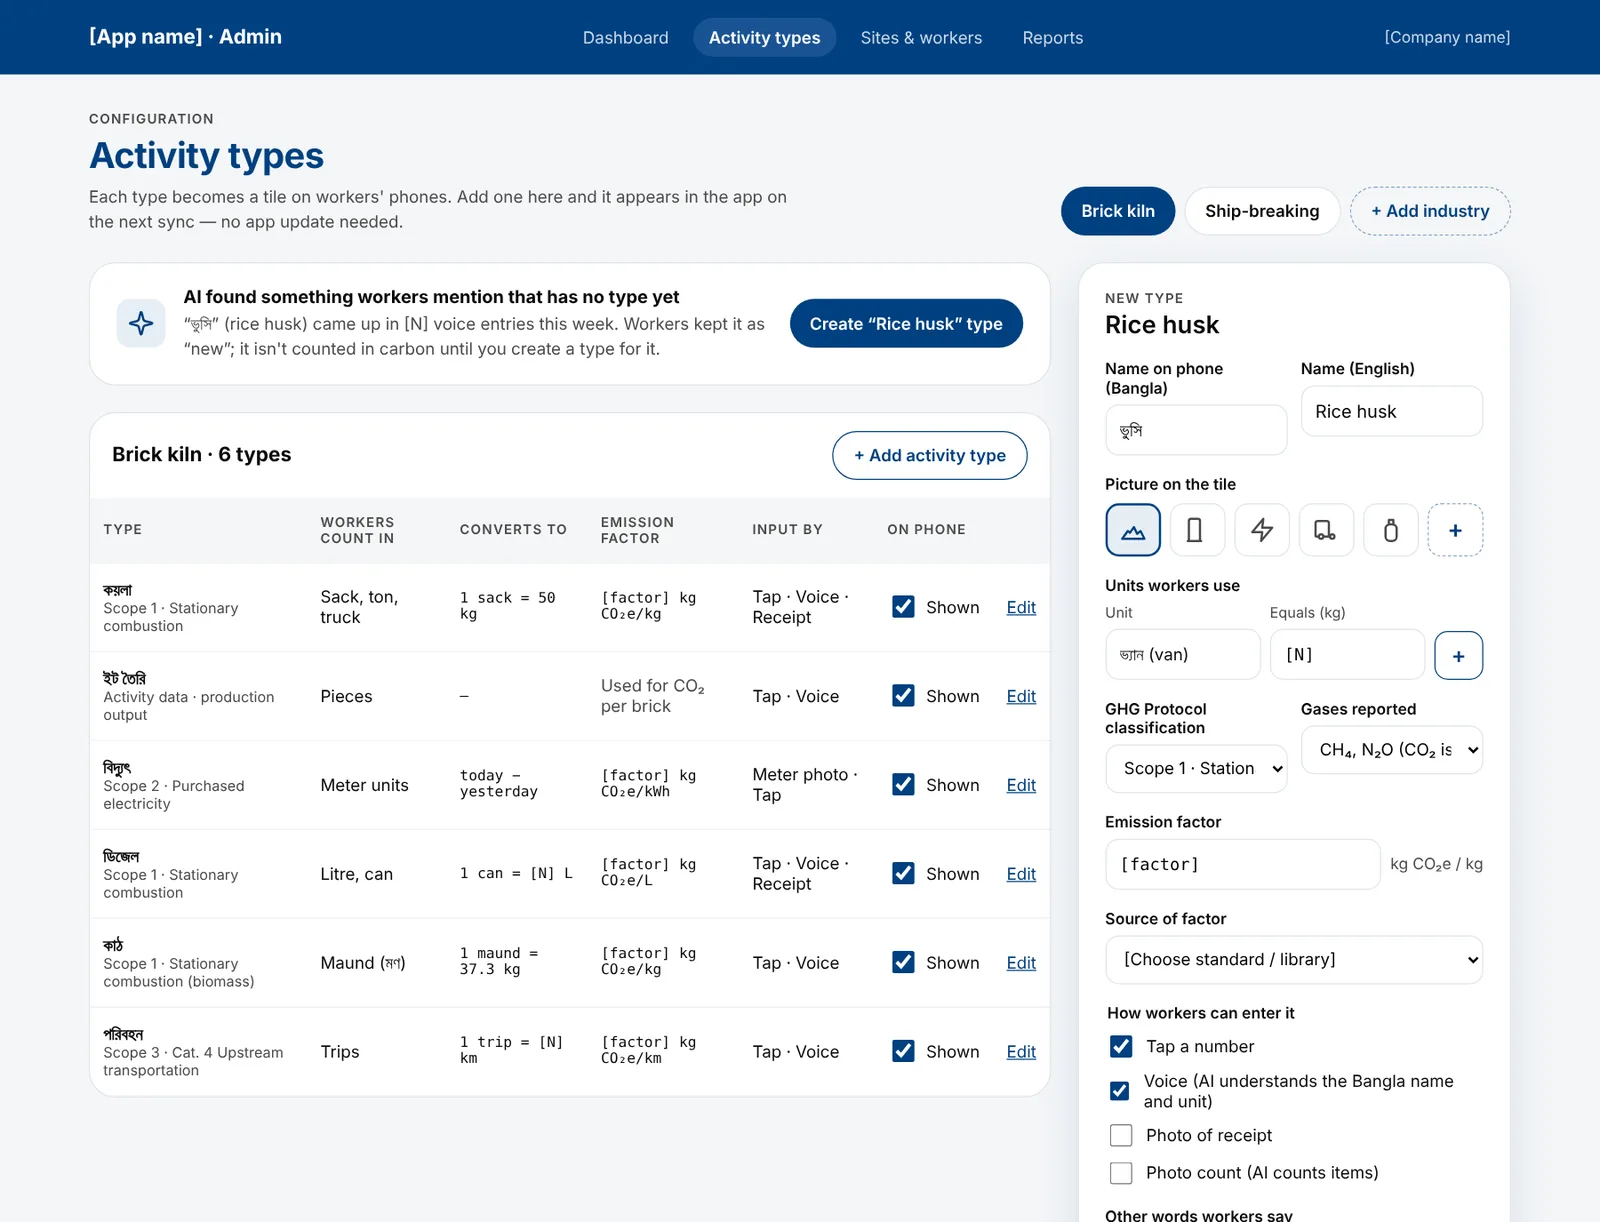The height and width of the screenshot is (1222, 1600).
Task: Open the Source of factor dropdown
Action: click(x=1294, y=960)
